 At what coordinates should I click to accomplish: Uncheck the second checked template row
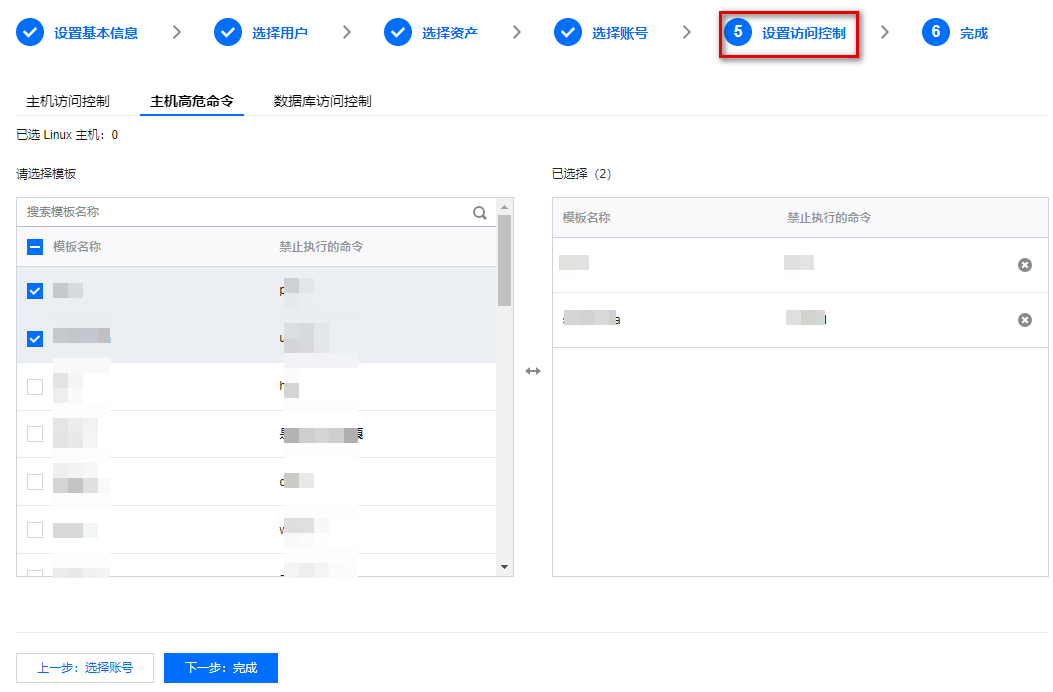[35, 339]
